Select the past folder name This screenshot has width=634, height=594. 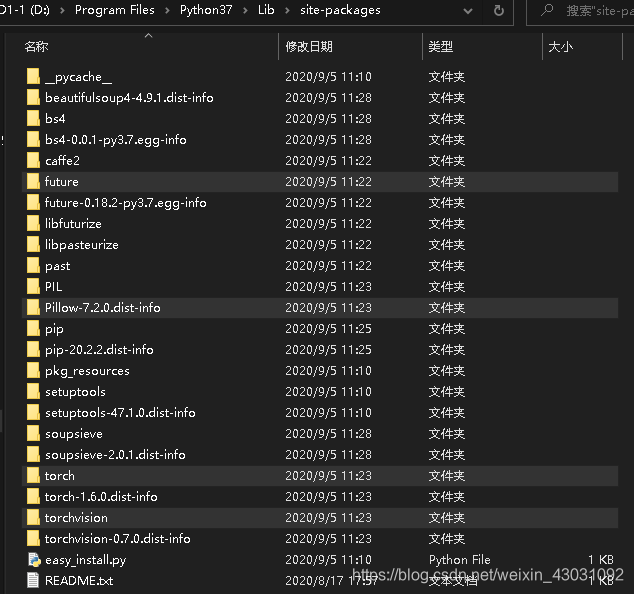[x=58, y=266]
